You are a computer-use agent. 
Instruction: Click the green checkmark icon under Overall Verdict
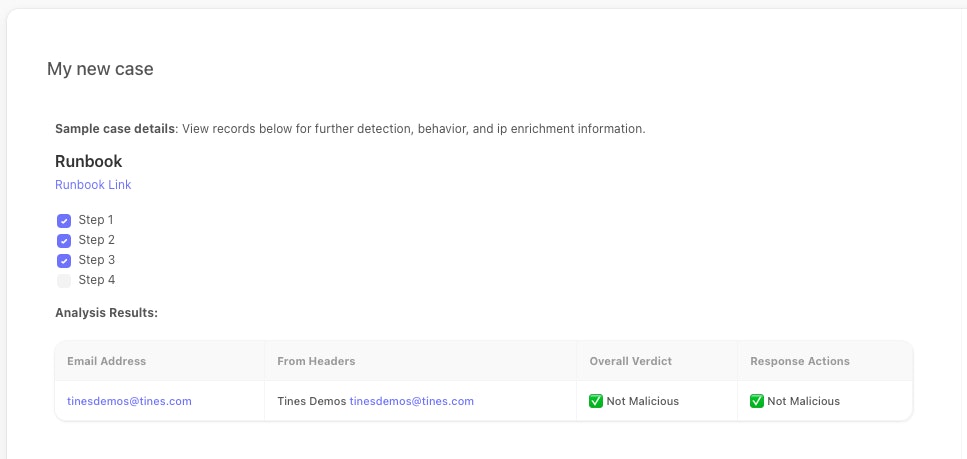[595, 401]
